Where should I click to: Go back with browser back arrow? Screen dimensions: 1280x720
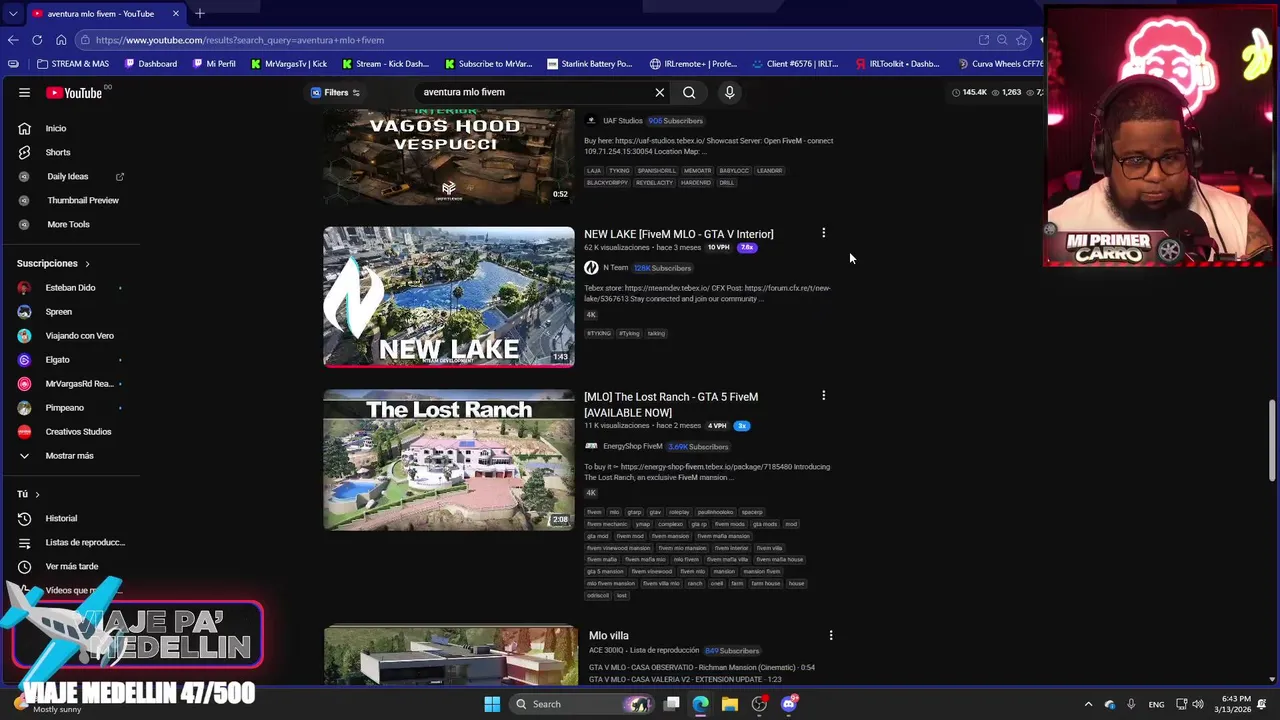point(12,40)
